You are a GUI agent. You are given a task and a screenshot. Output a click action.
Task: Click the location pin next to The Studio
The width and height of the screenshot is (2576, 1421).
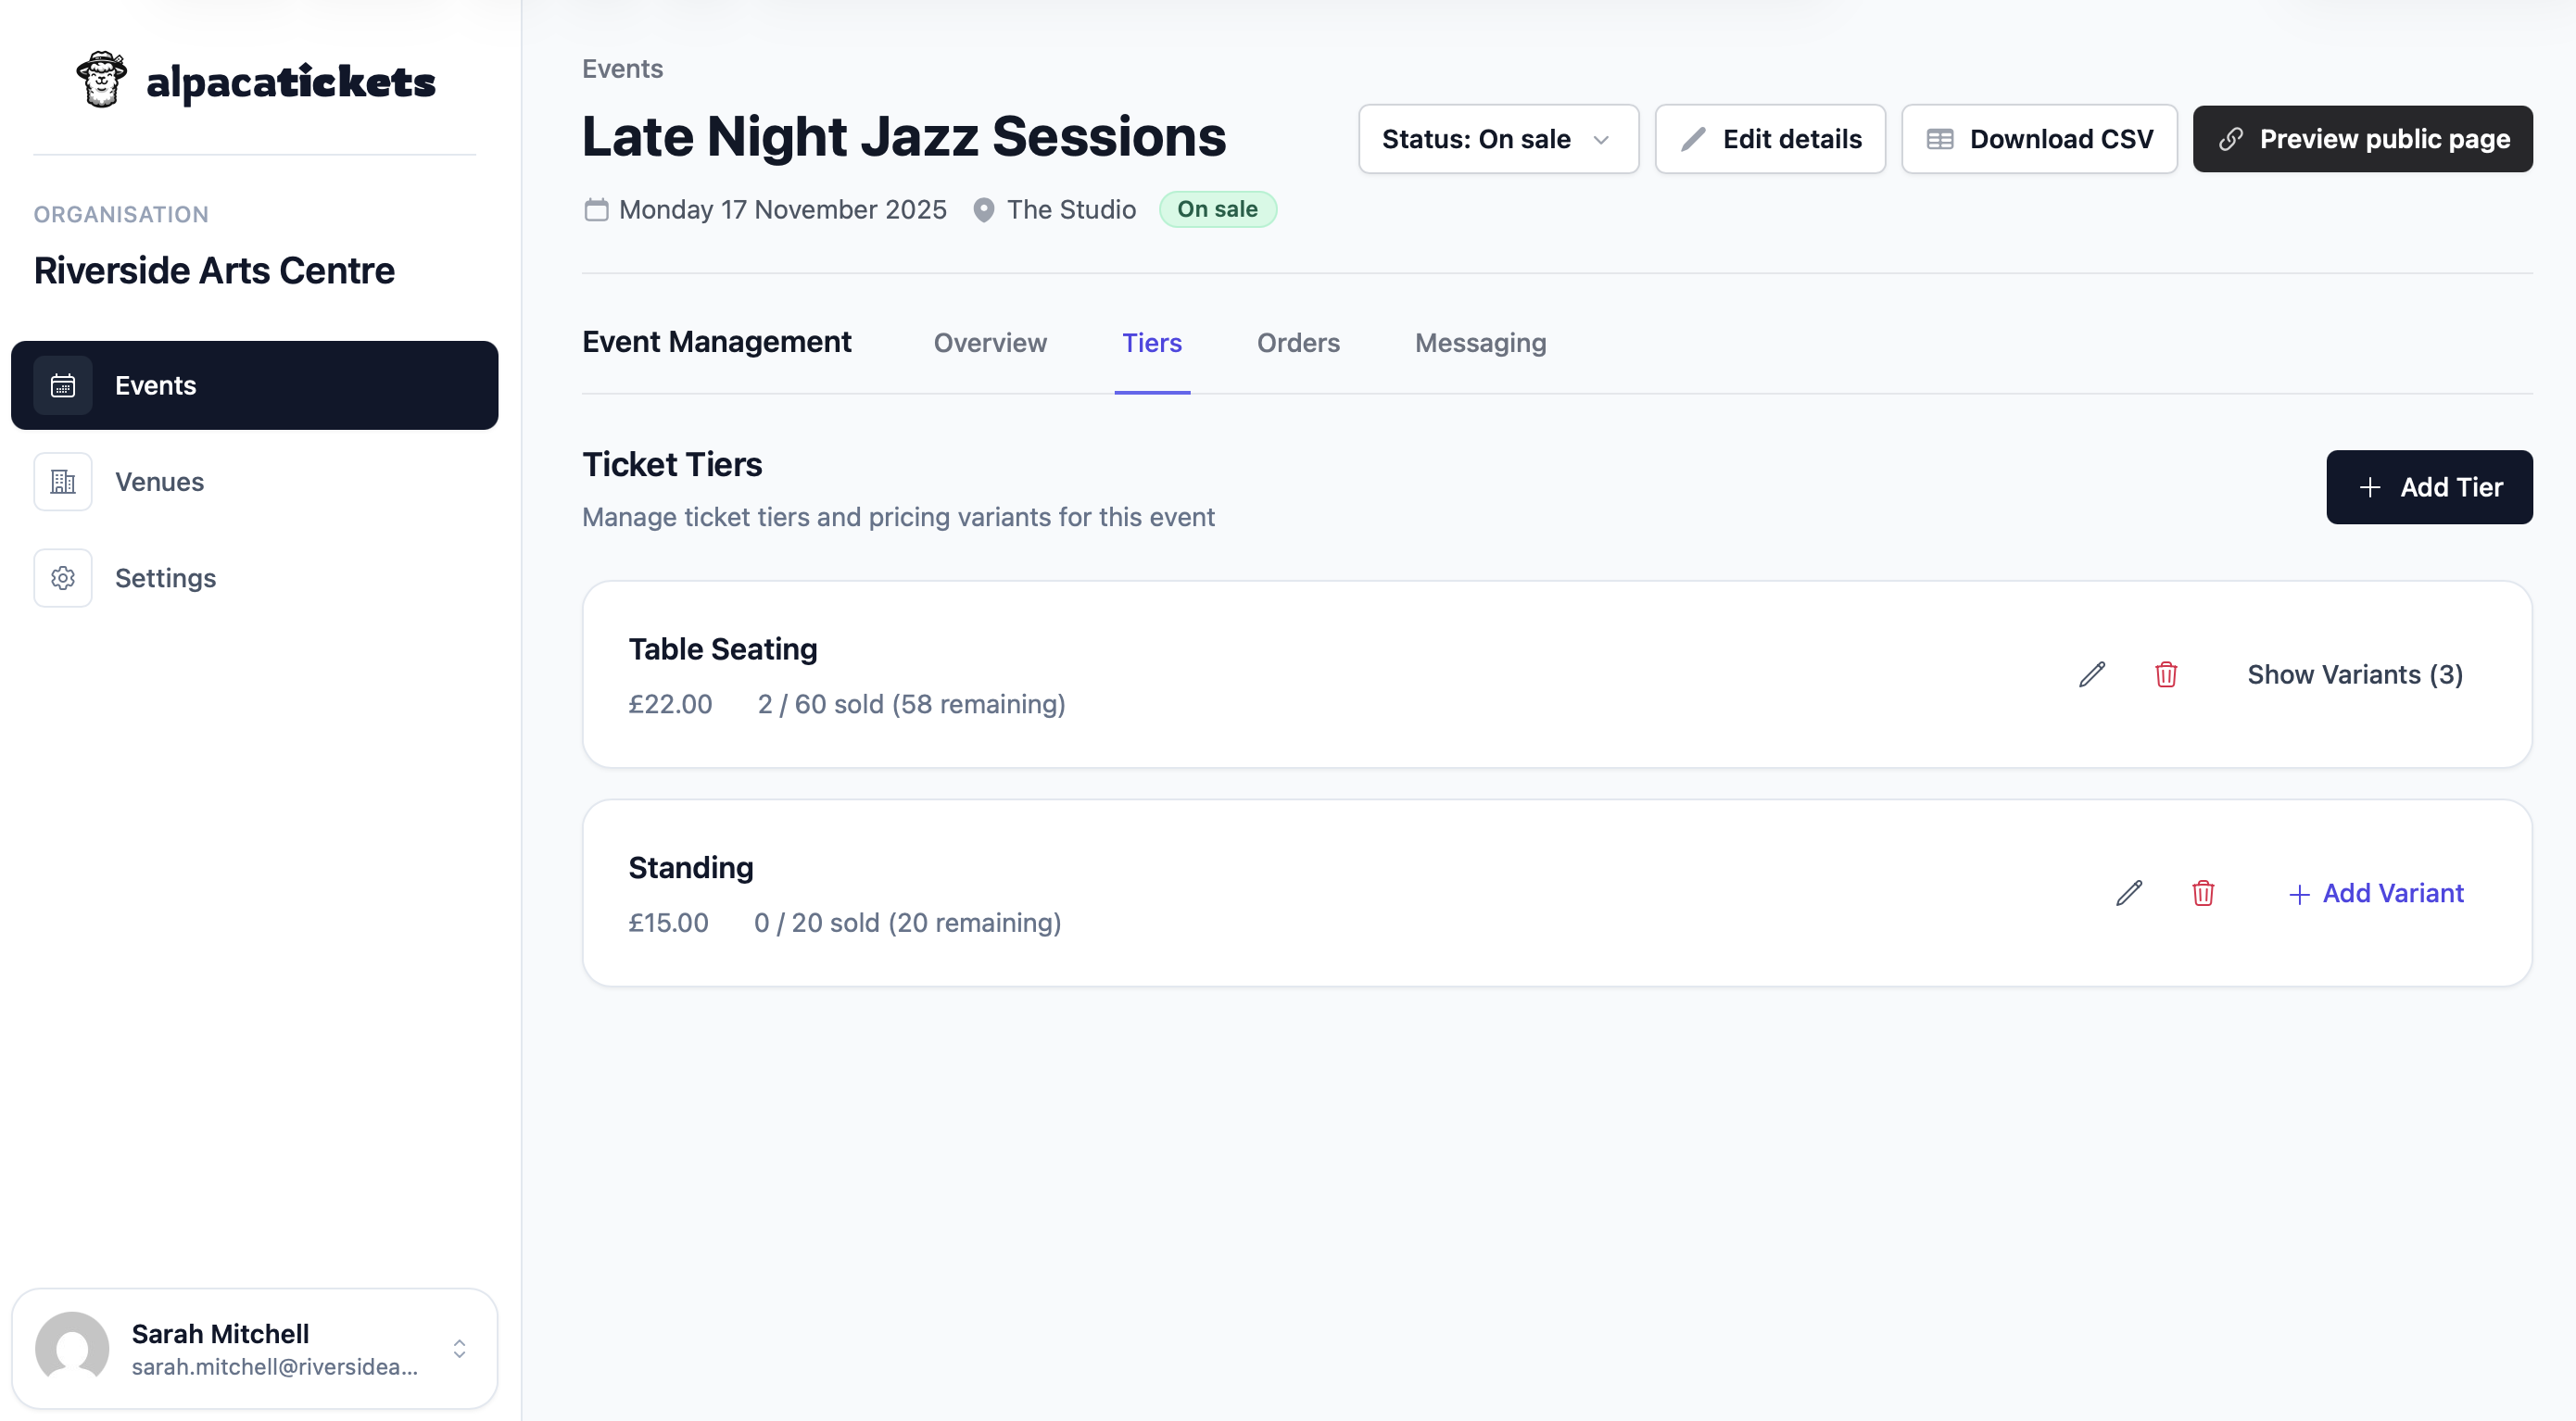[x=983, y=210]
